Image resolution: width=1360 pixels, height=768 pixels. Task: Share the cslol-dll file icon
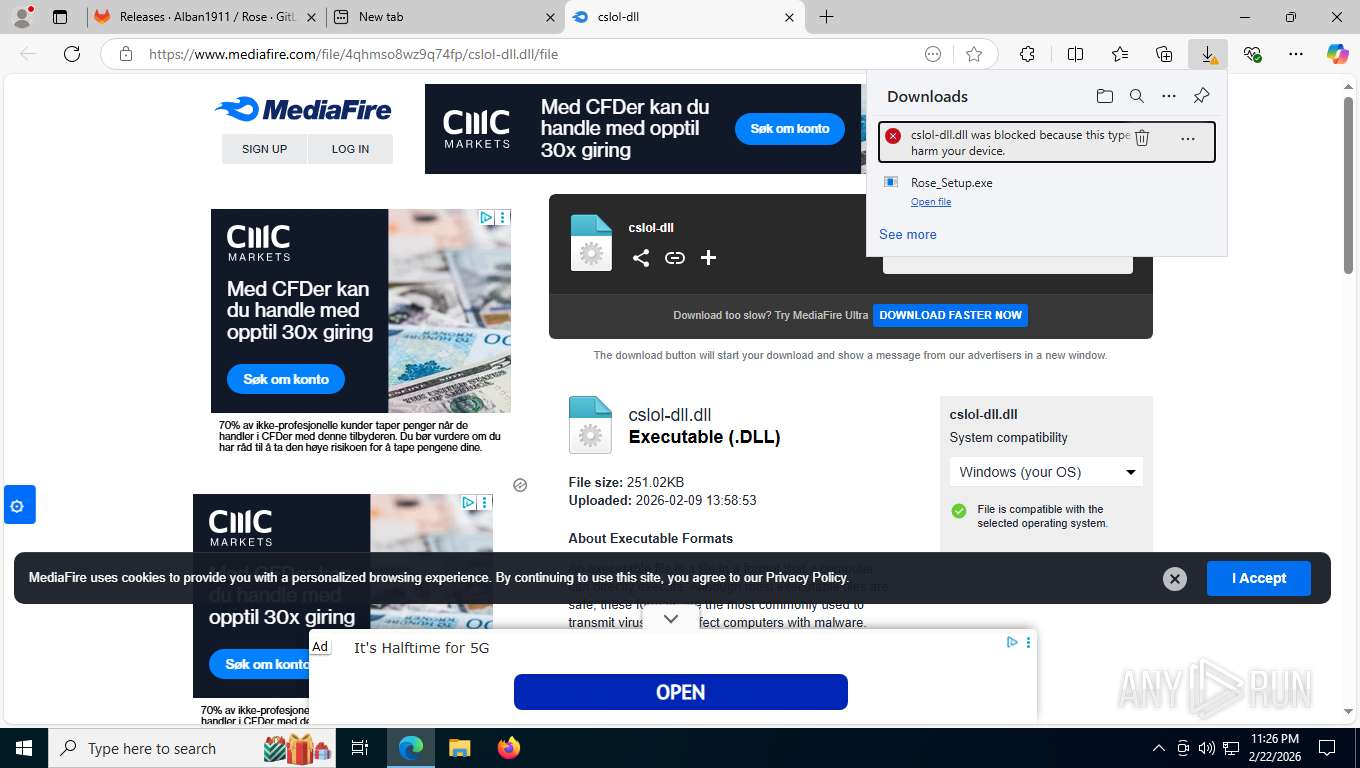point(641,258)
